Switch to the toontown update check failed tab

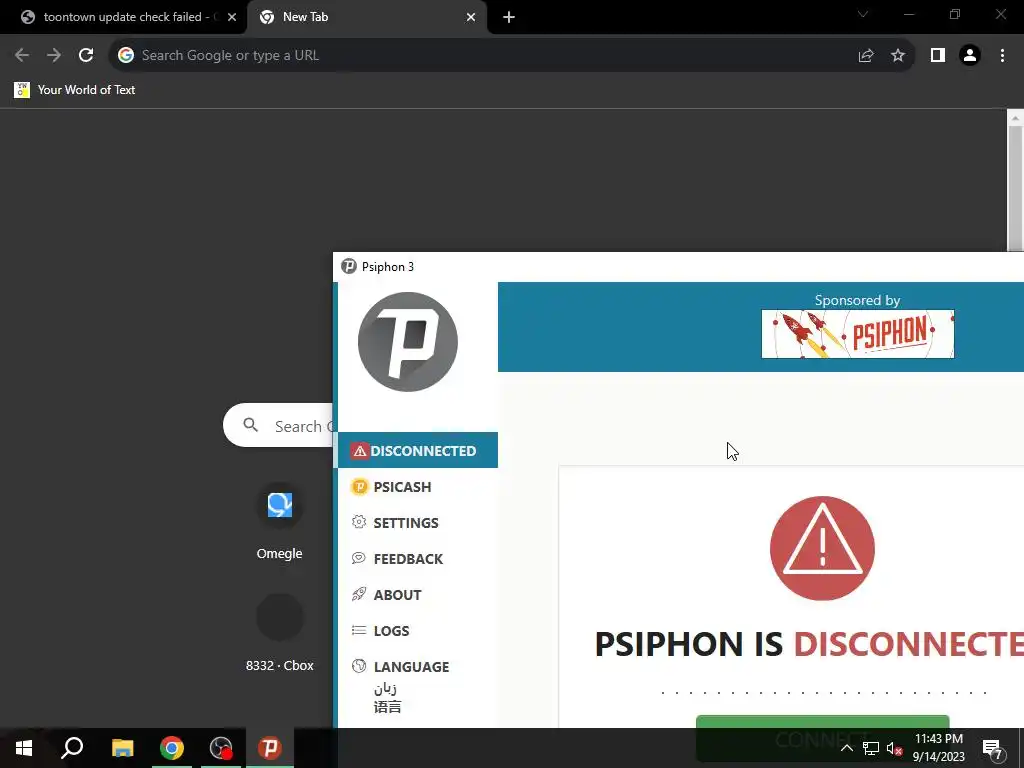click(124, 17)
